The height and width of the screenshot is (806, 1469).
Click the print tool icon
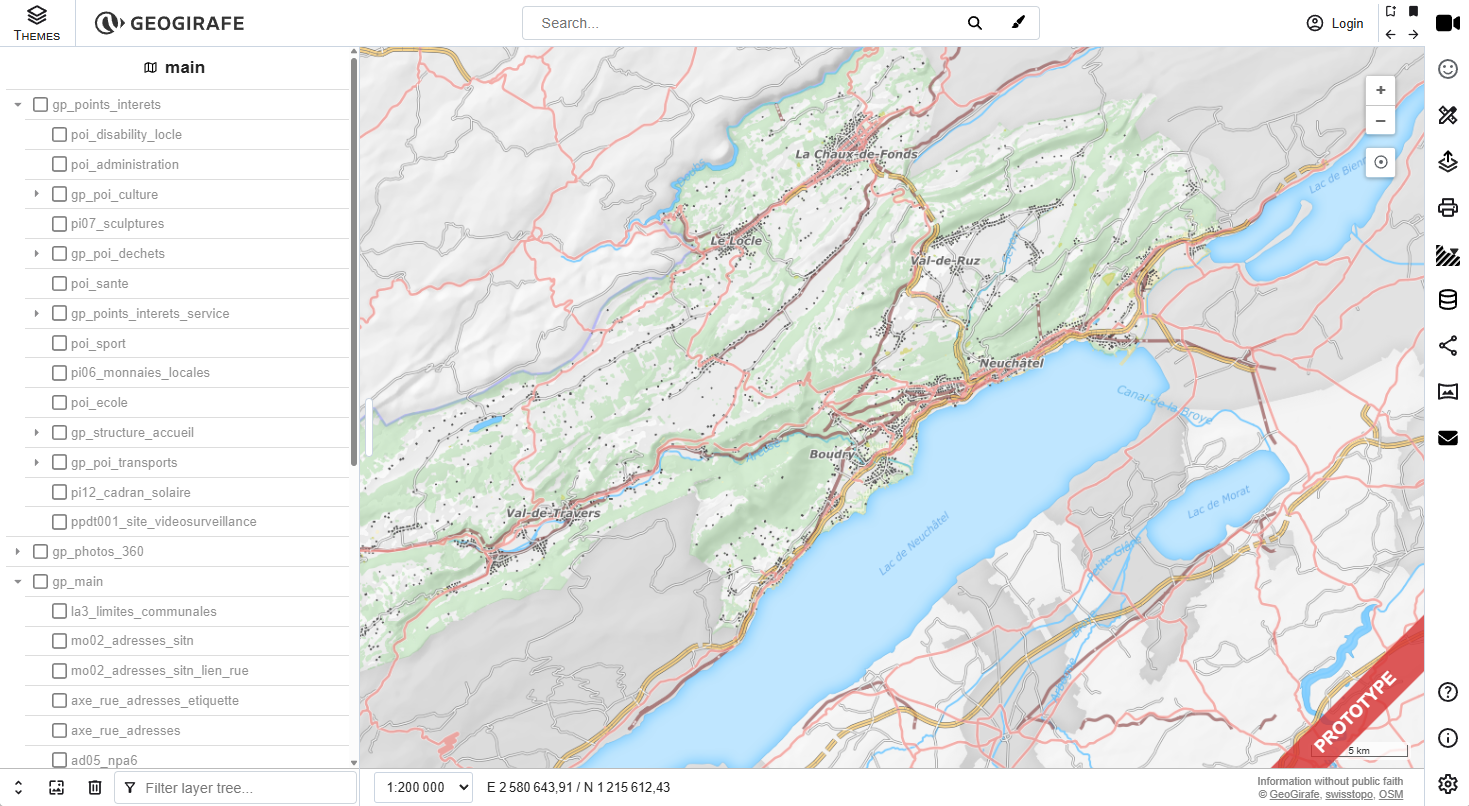[1447, 207]
